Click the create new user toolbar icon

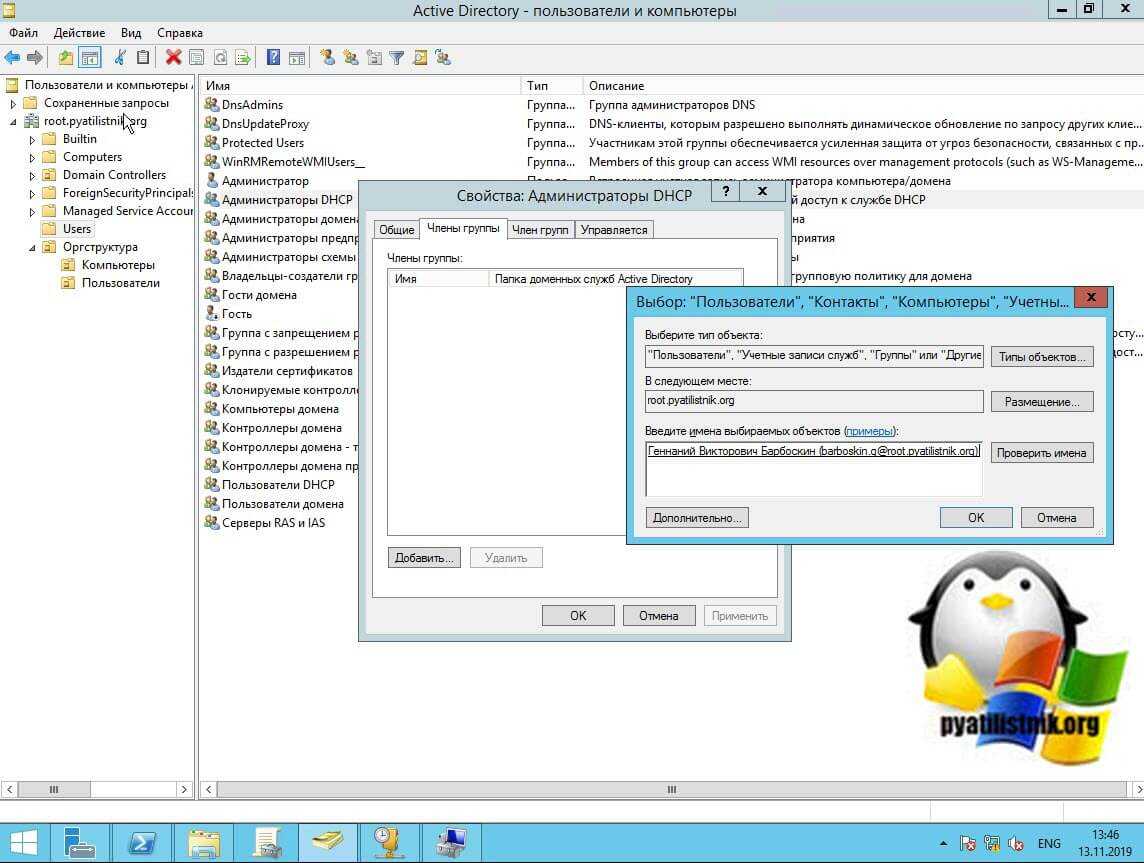327,58
